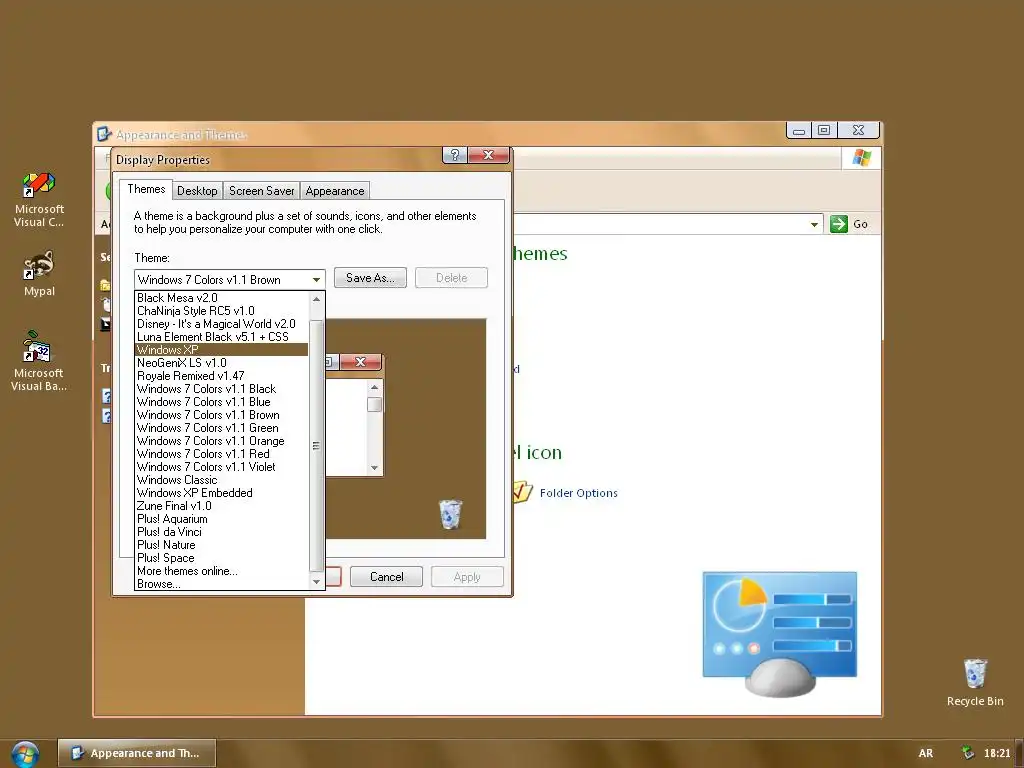
Task: Choose Windows 7 Colors v1.1 Blue
Action: (221, 402)
